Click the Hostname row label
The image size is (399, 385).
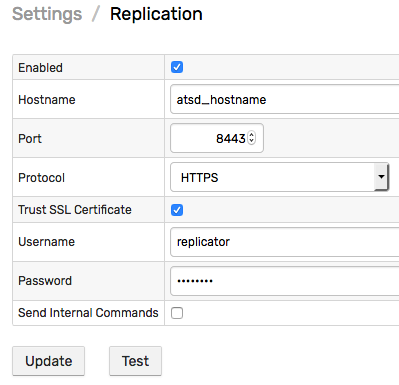47,100
